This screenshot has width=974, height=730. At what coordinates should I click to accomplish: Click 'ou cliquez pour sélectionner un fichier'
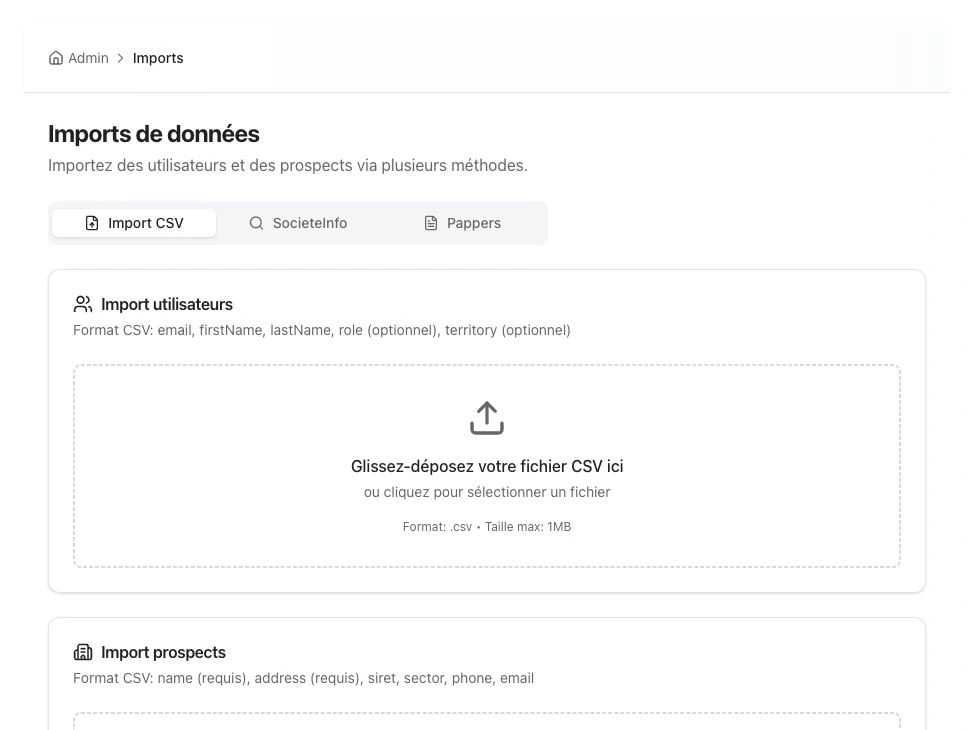[487, 492]
